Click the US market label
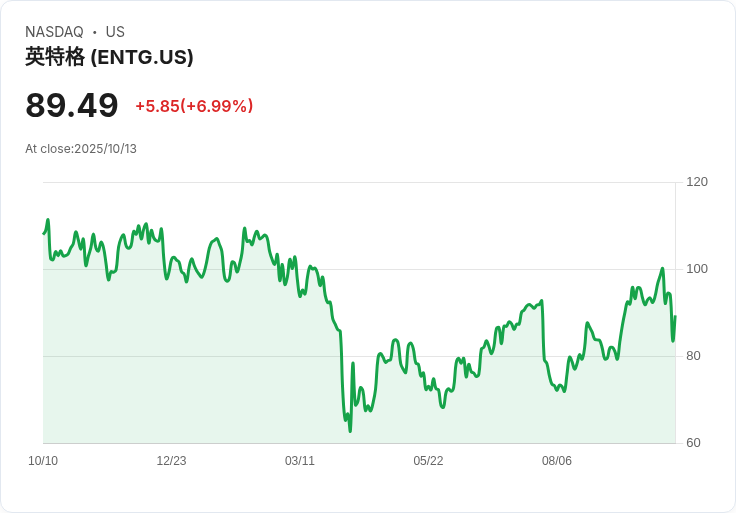Viewport: 736px width, 513px height. (x=115, y=32)
